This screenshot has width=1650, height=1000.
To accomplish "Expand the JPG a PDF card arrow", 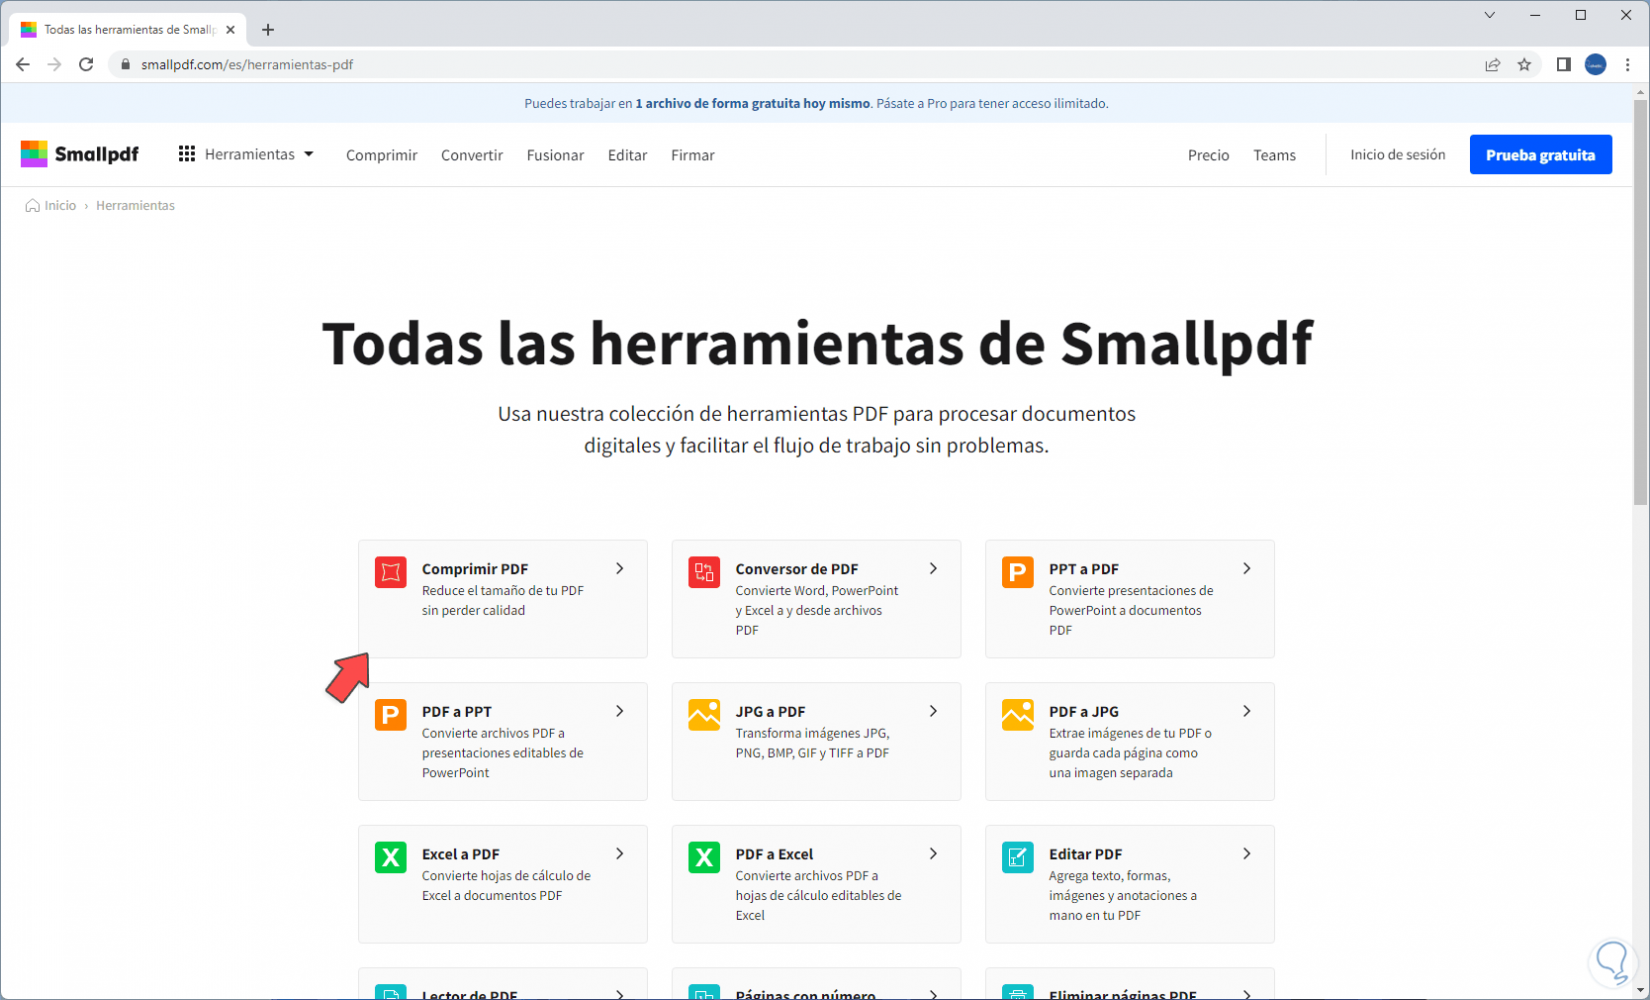I will click(x=933, y=711).
